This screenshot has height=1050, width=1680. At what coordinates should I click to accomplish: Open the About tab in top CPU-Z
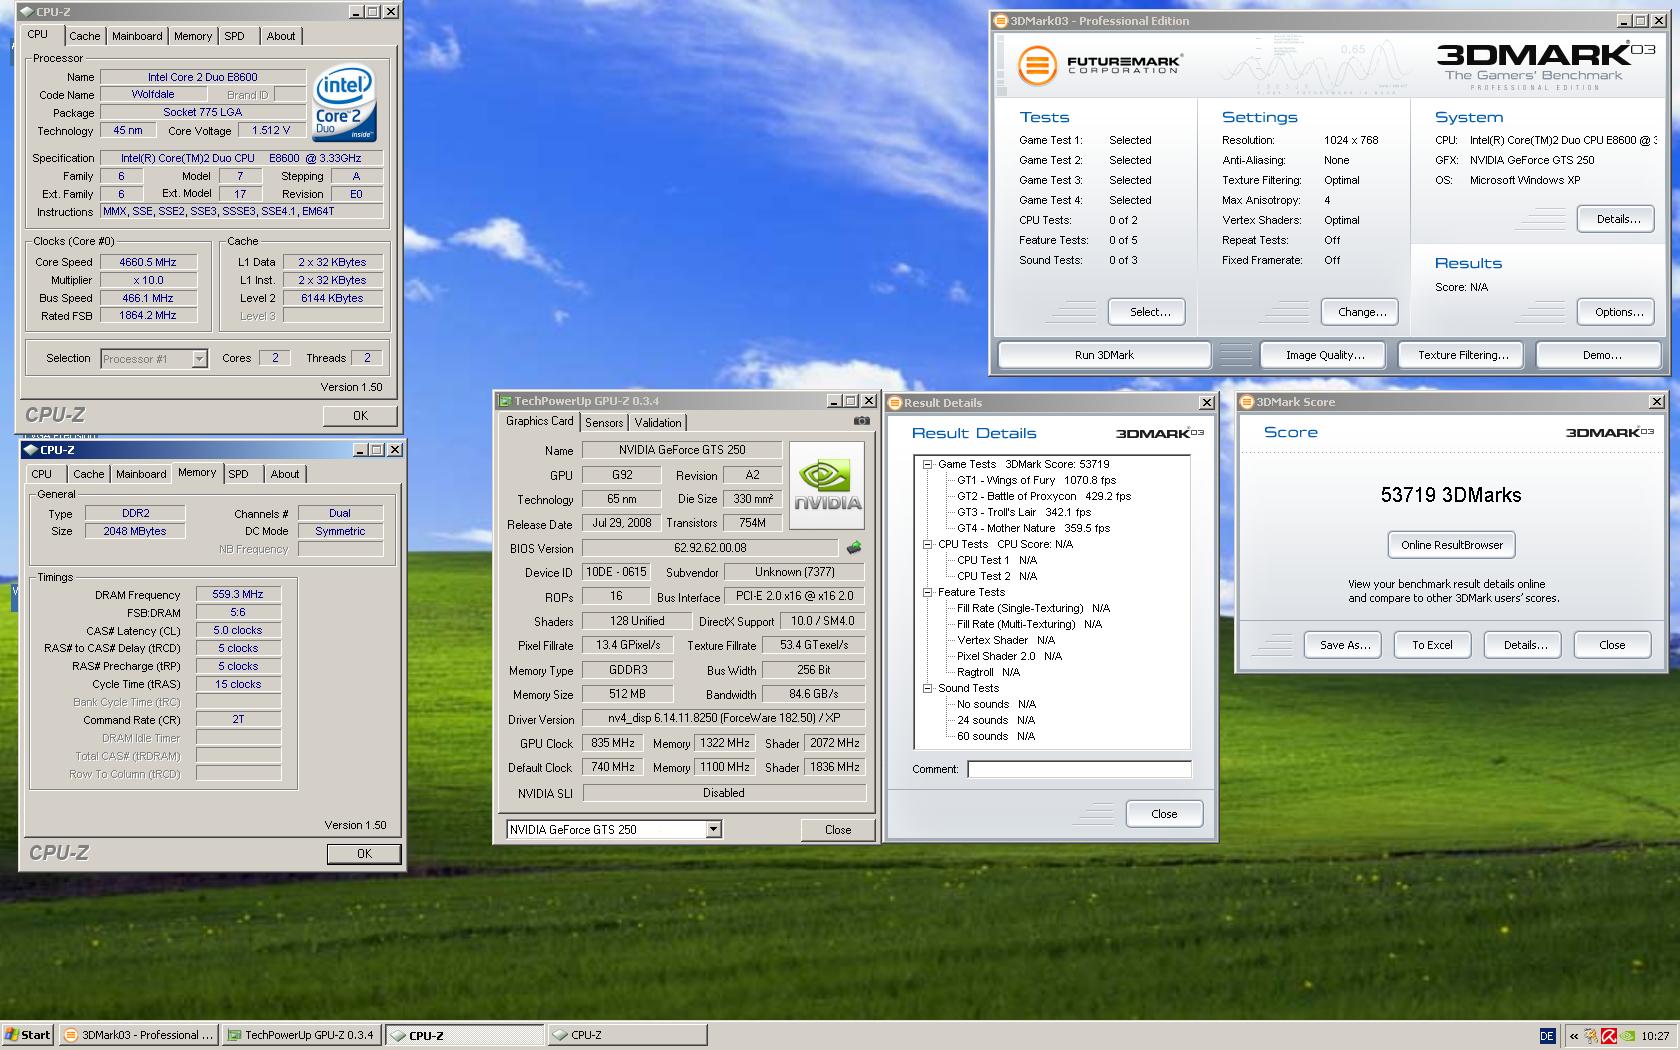pyautogui.click(x=281, y=36)
